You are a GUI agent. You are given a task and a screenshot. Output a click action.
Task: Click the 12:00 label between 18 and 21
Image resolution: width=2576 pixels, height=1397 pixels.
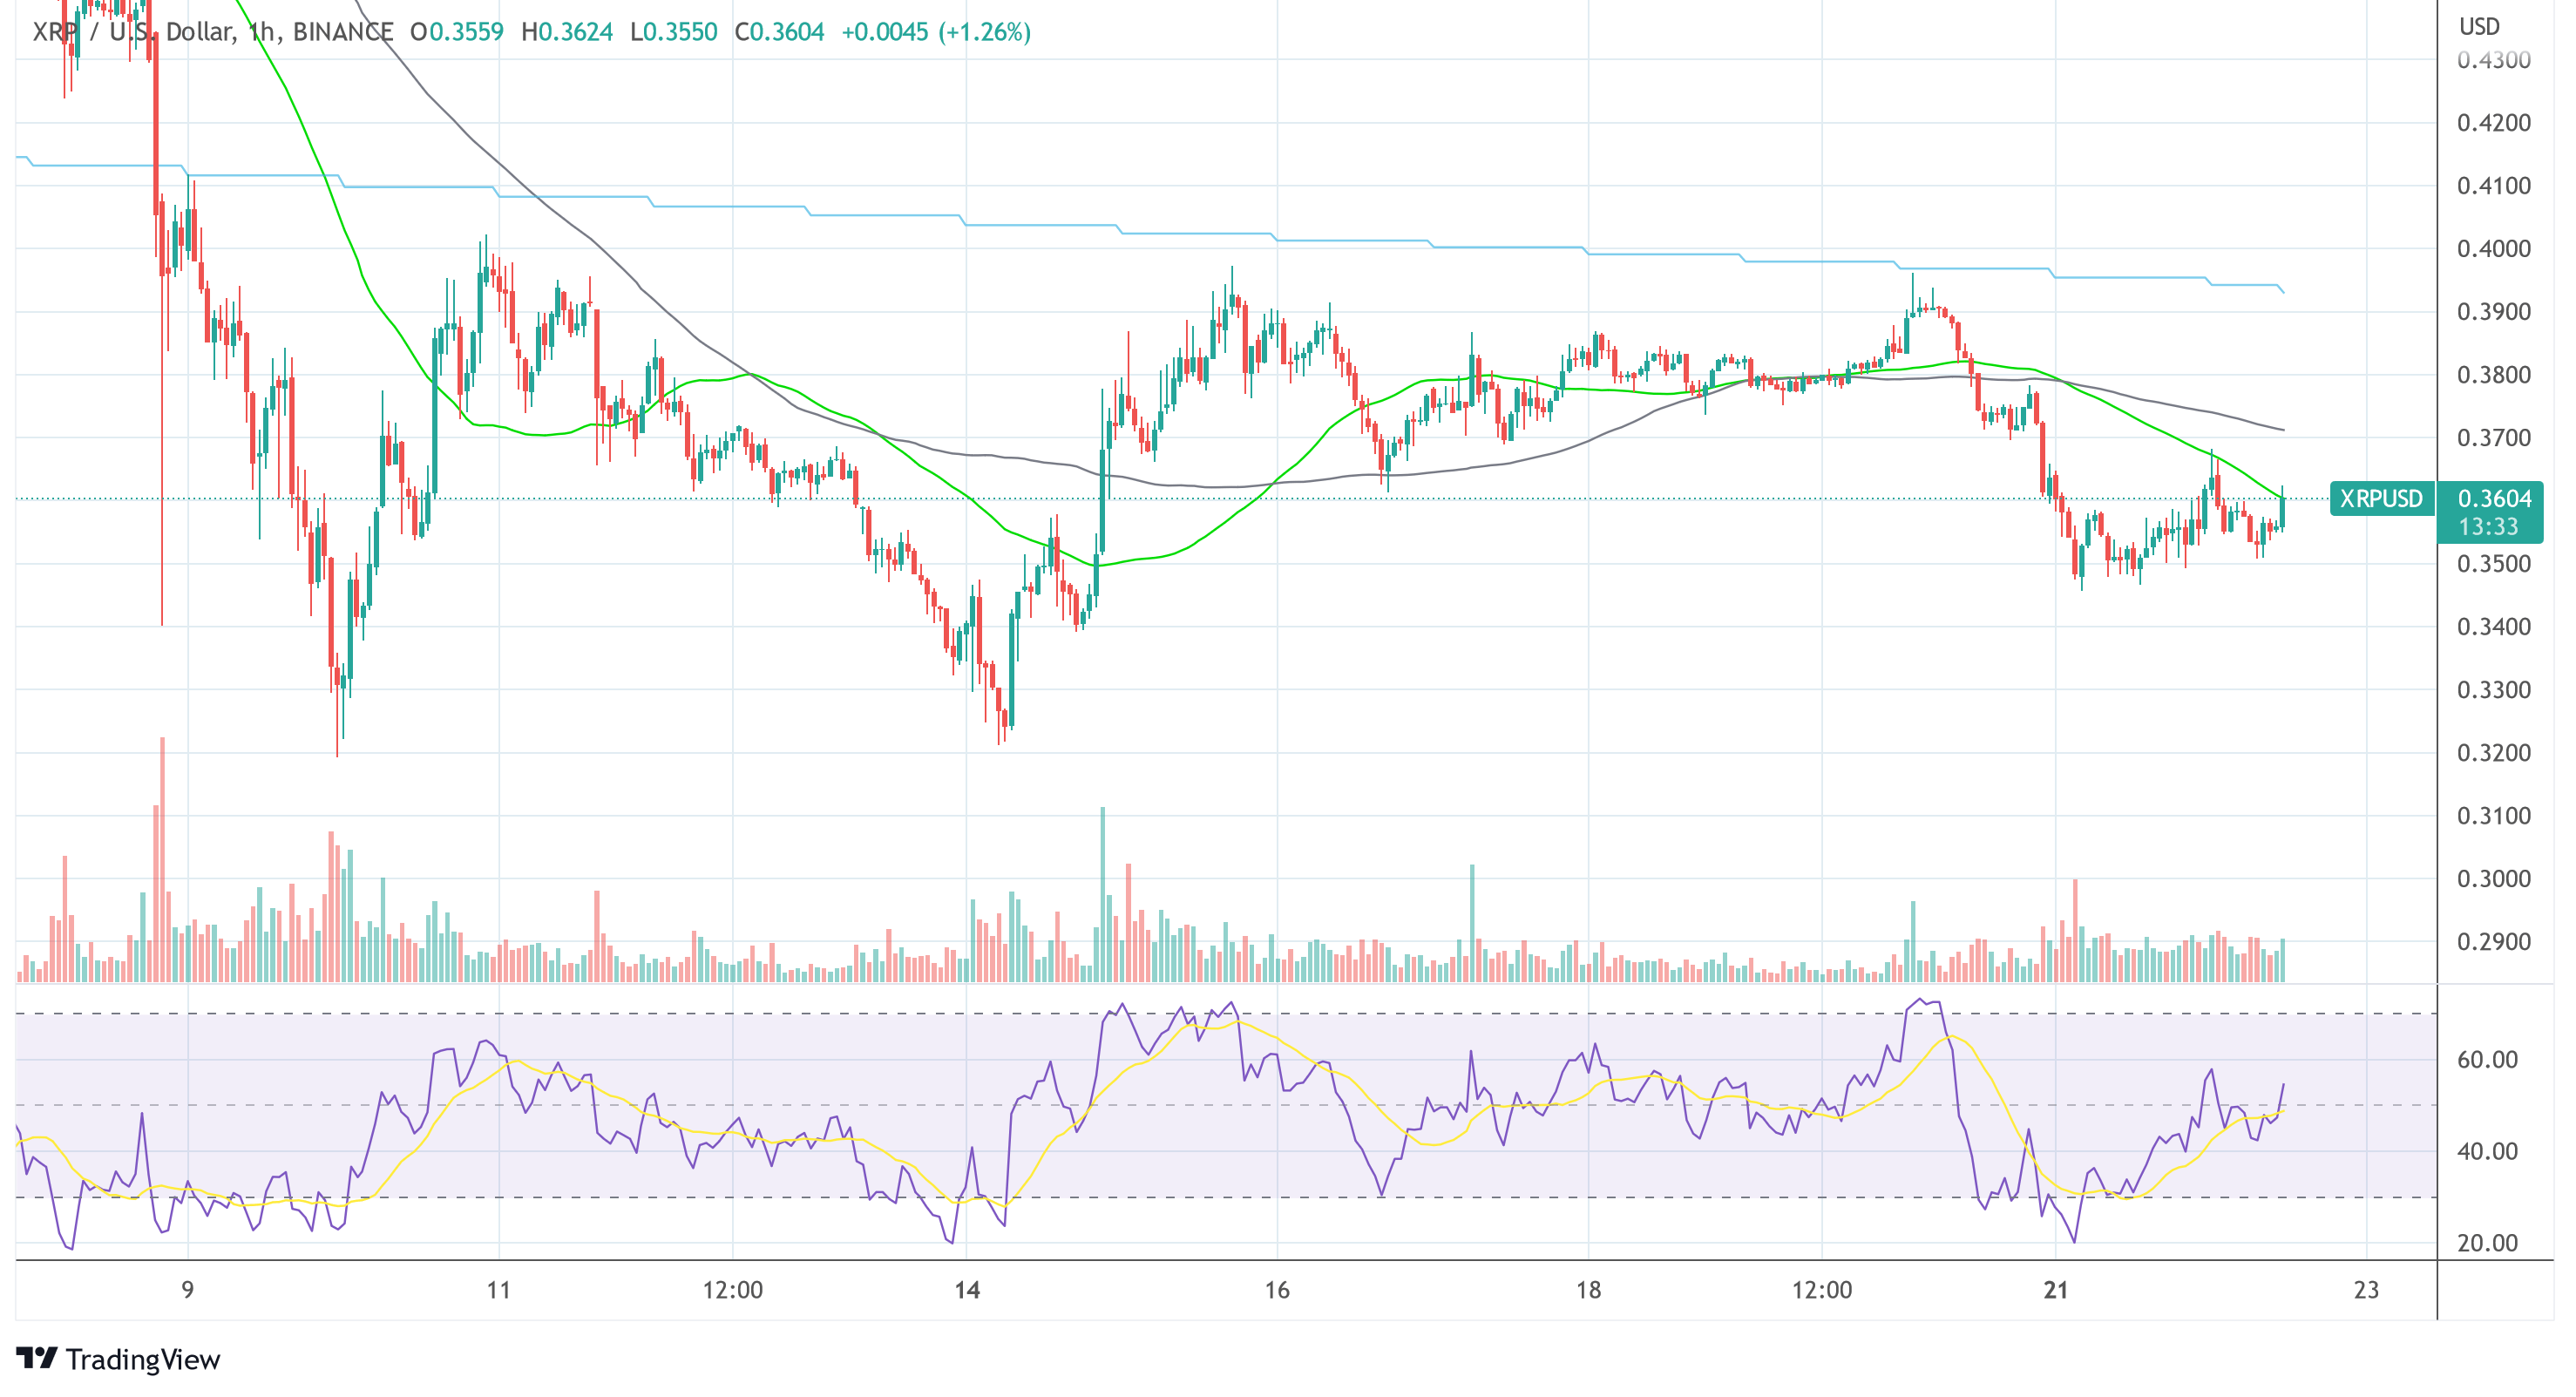1822,1290
